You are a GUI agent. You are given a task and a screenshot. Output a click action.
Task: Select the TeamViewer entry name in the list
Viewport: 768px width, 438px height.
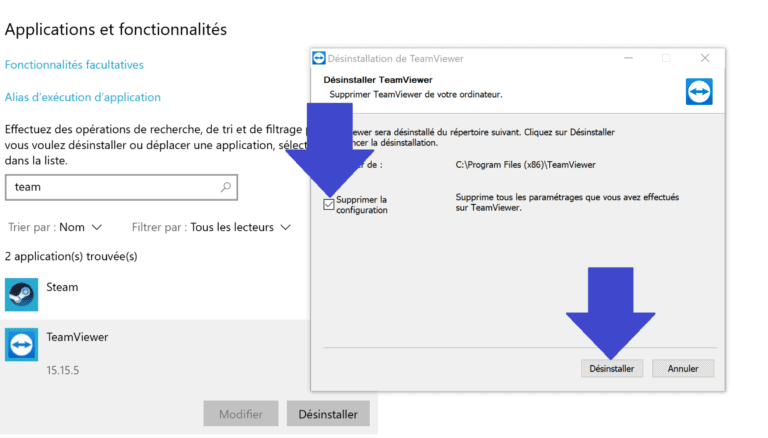pyautogui.click(x=77, y=337)
